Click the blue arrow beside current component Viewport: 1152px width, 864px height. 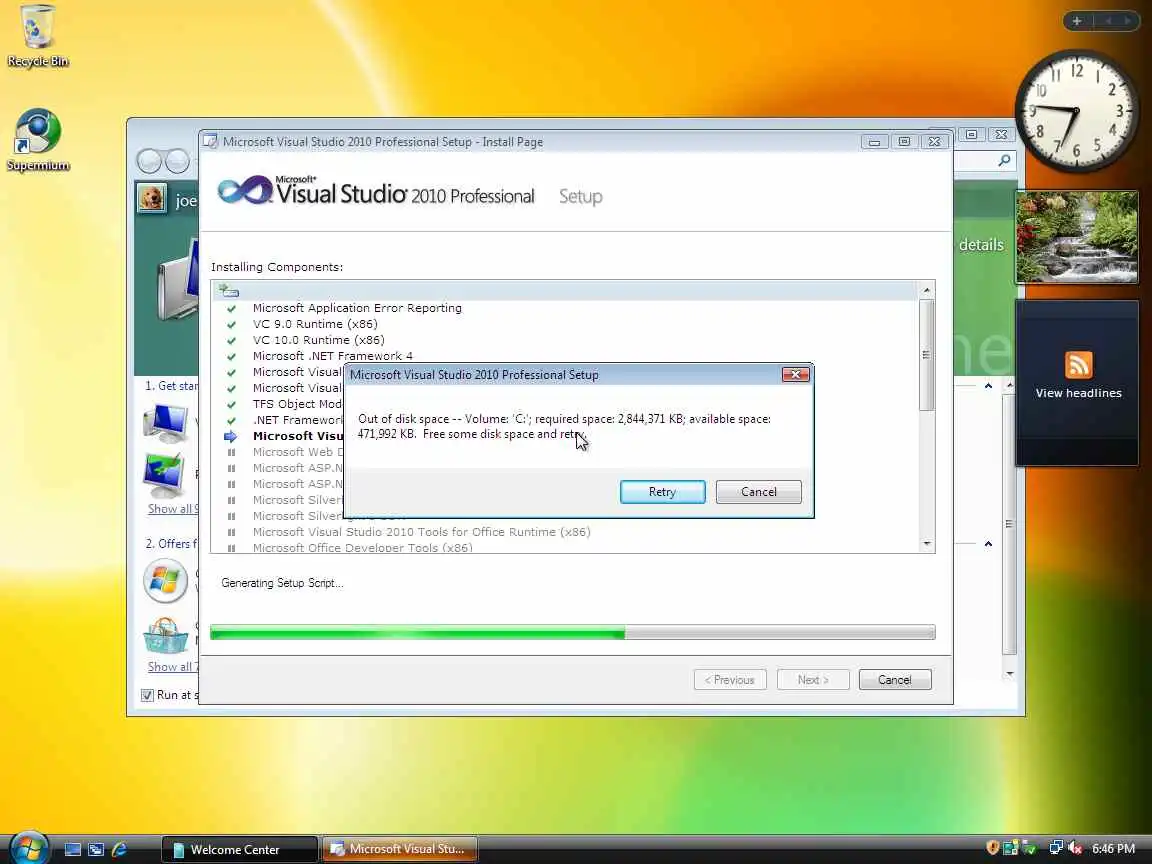231,436
